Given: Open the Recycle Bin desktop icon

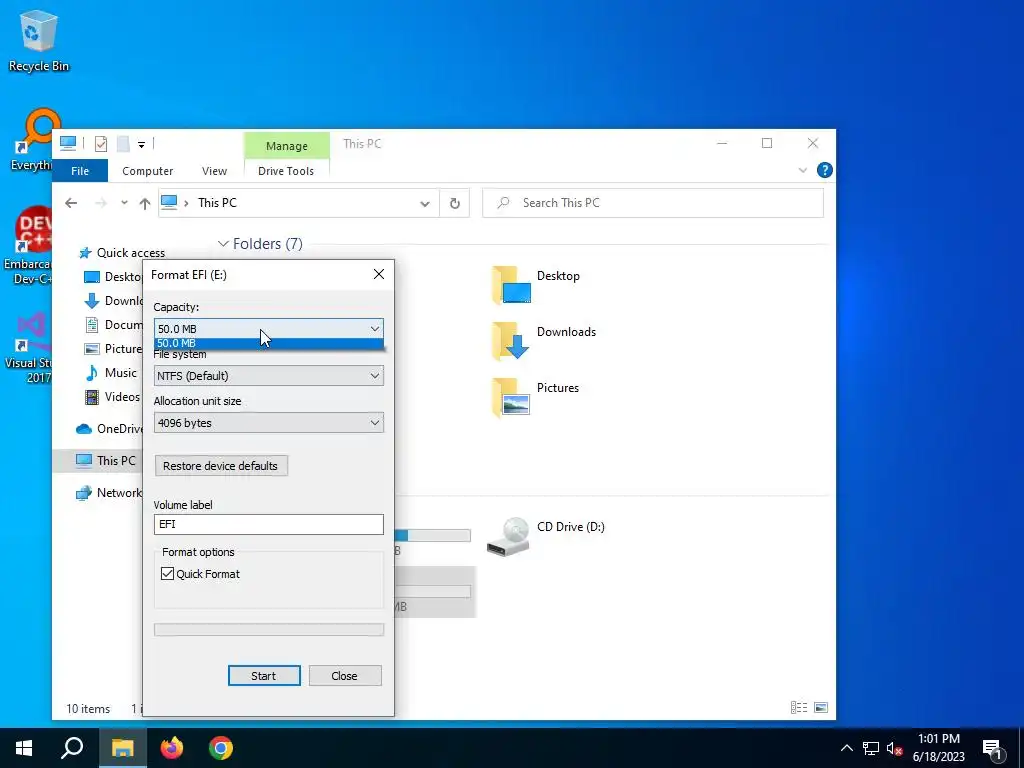Looking at the screenshot, I should point(39,40).
